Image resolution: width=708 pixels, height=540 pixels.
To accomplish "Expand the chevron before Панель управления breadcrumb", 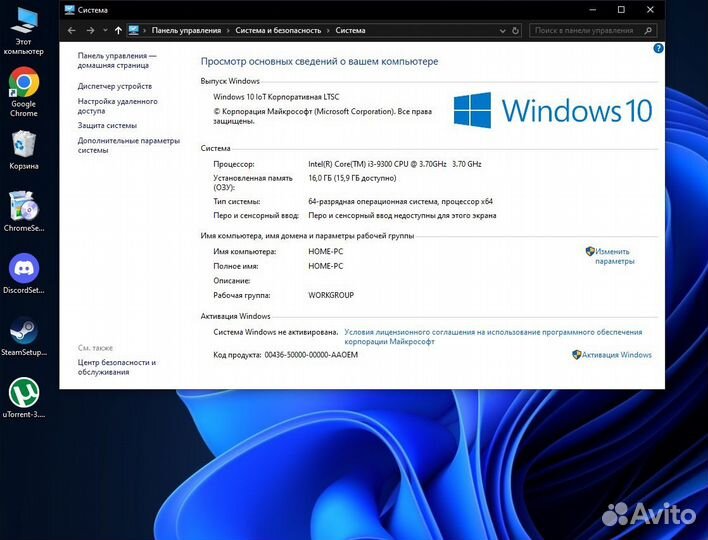I will 144,31.
